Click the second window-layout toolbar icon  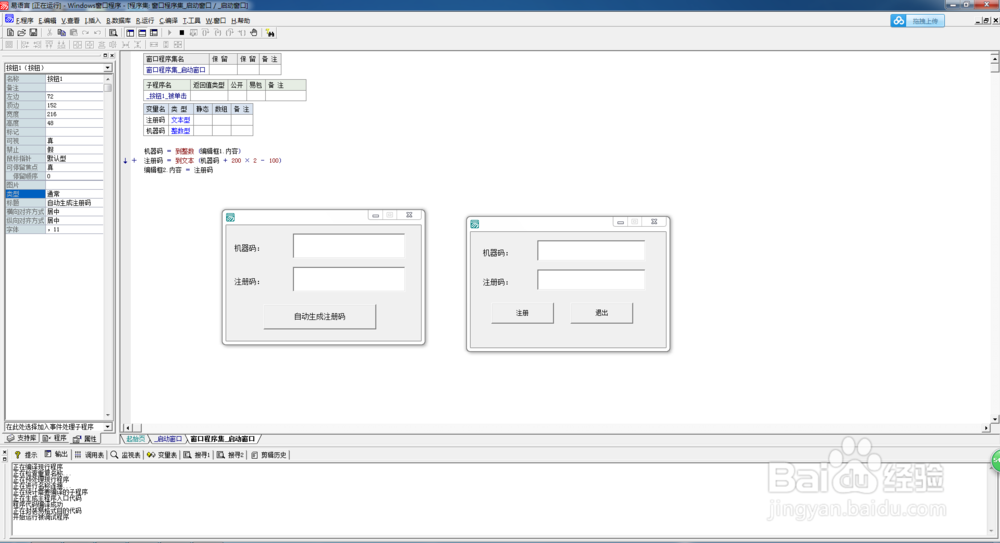(x=142, y=33)
